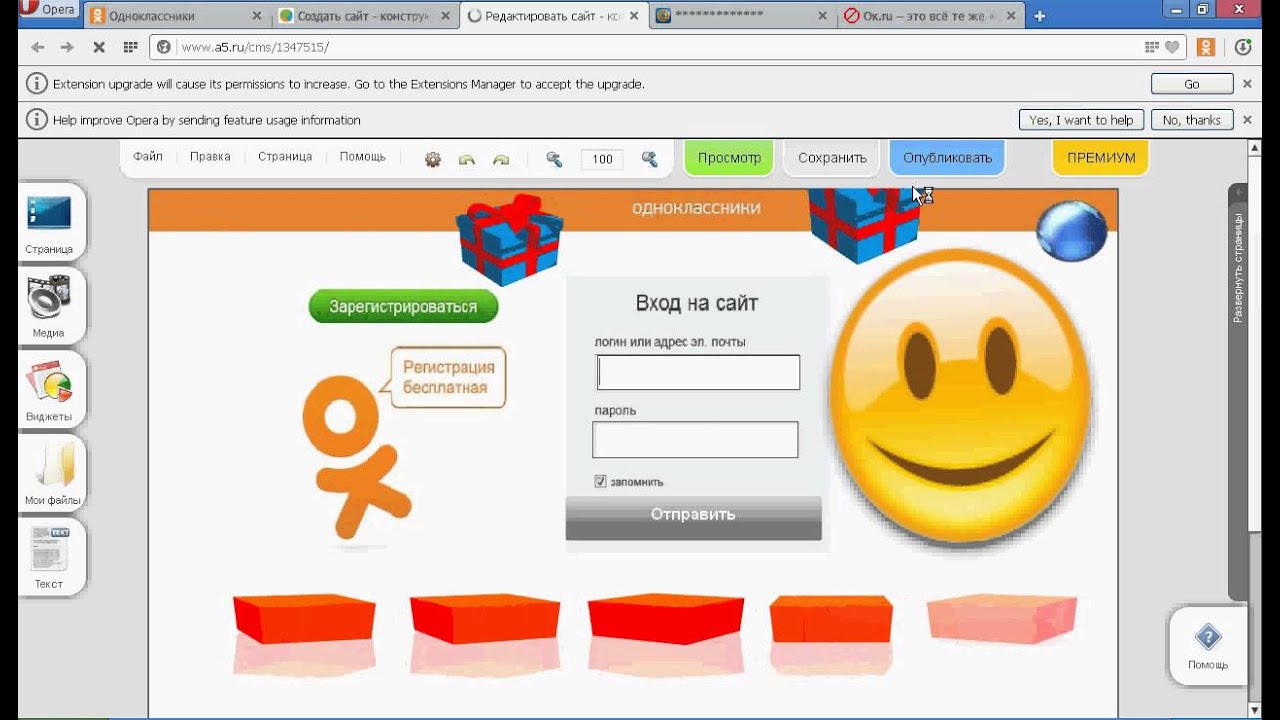1280x720 pixels.
Task: Click the No, thanks button
Action: pos(1191,120)
